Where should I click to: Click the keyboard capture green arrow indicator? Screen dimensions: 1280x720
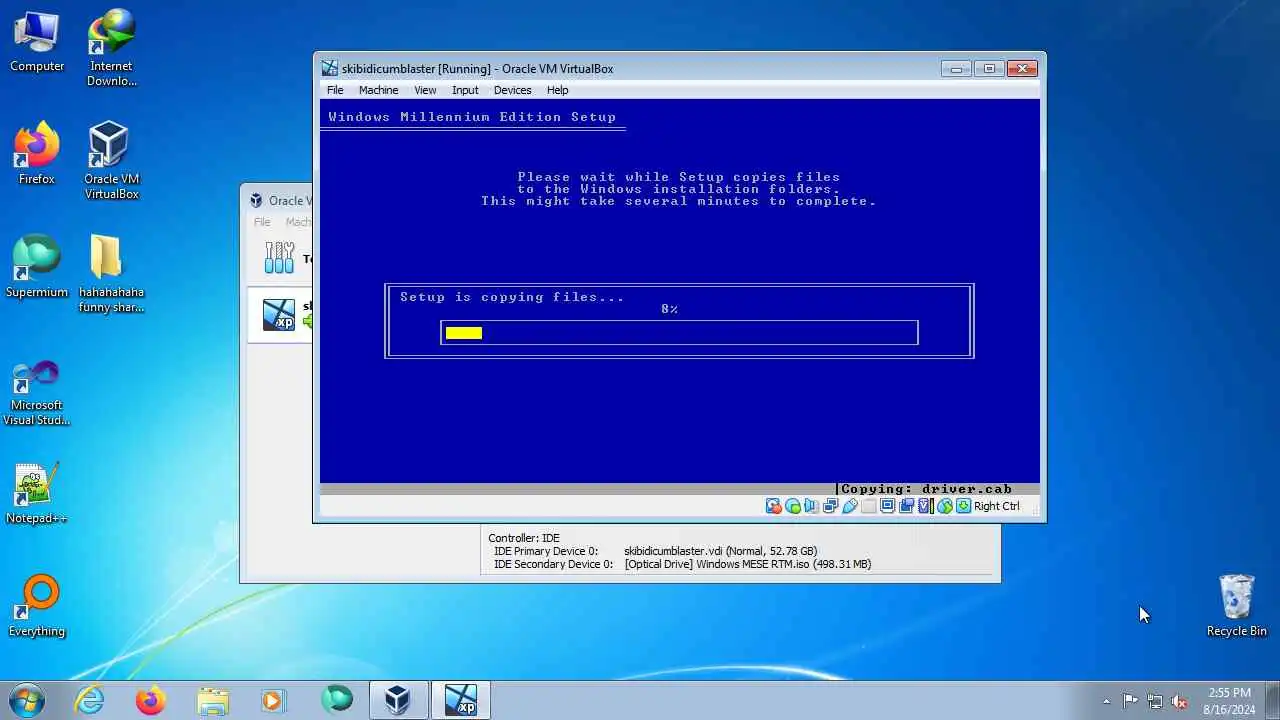click(963, 506)
